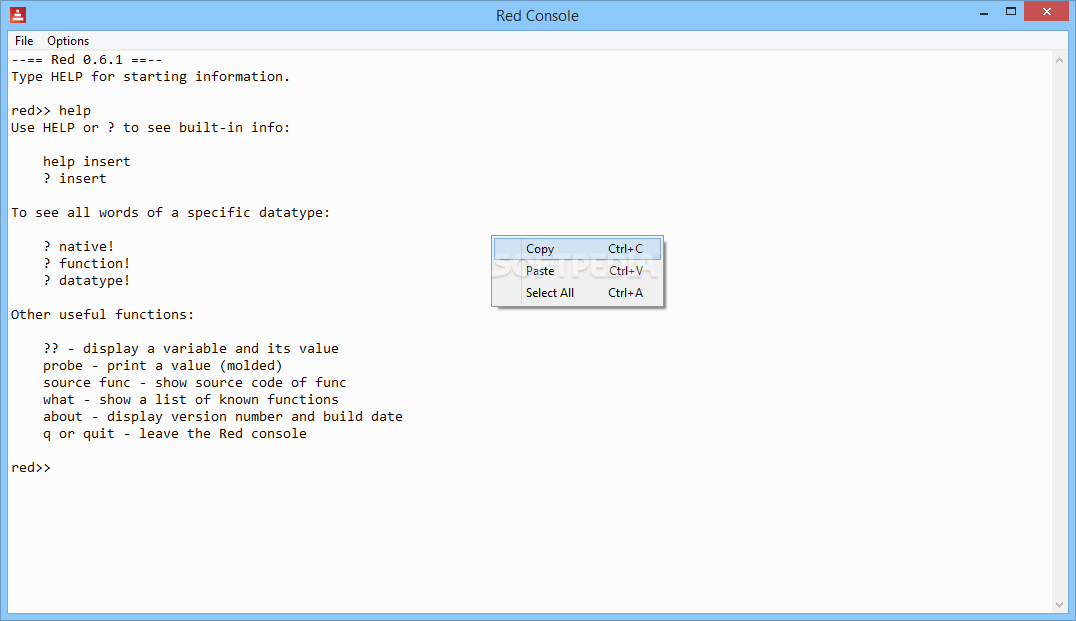Click the "? function!" line
Image resolution: width=1076 pixels, height=621 pixels.
(86, 263)
